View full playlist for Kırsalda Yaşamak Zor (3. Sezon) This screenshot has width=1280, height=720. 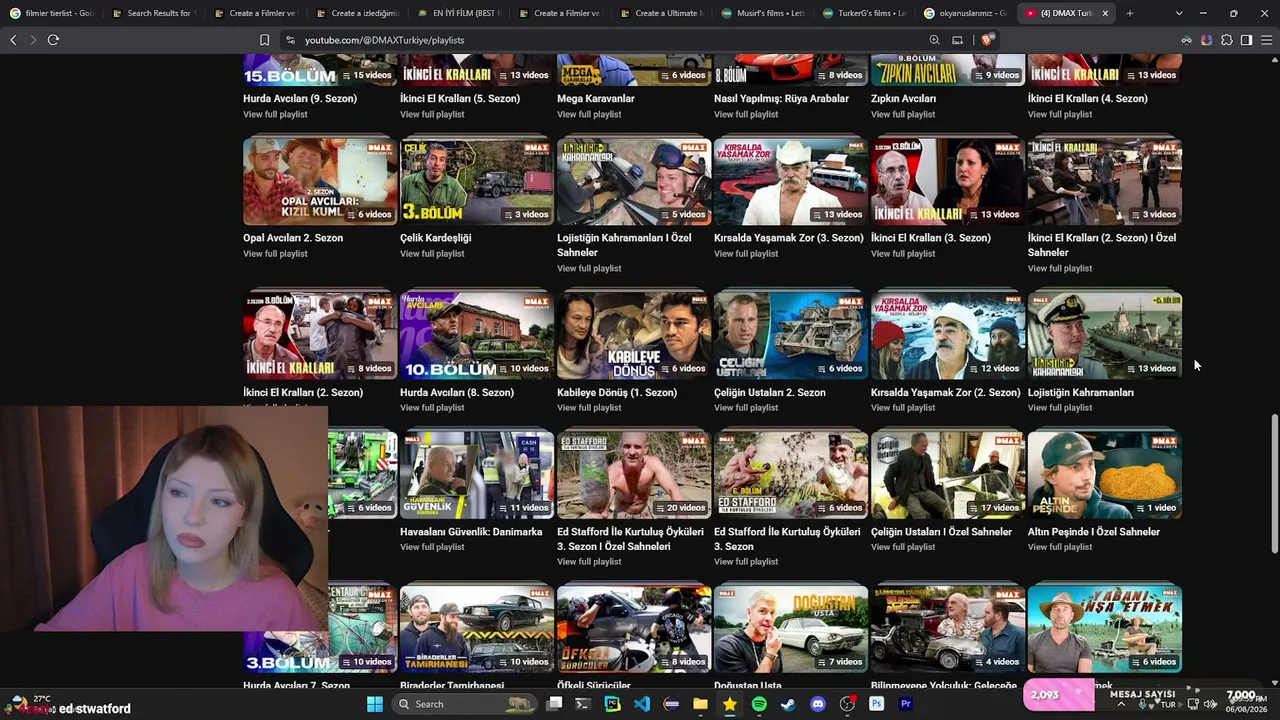(746, 253)
